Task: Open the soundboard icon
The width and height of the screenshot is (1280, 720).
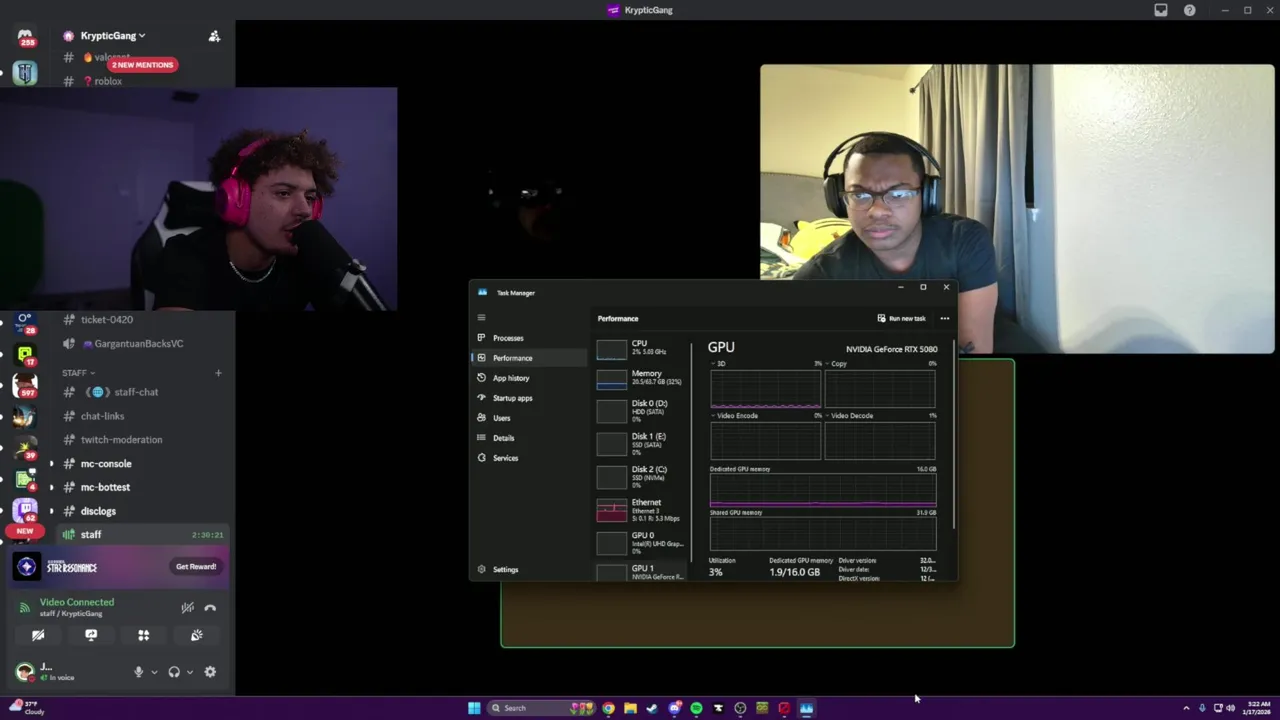Action: (197, 635)
